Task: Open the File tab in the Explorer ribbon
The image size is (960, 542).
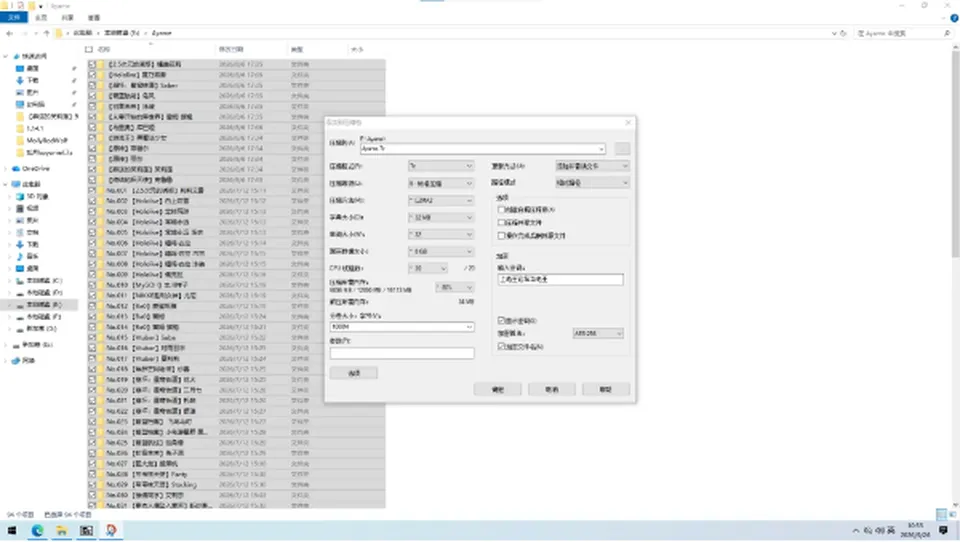Action: (x=14, y=18)
